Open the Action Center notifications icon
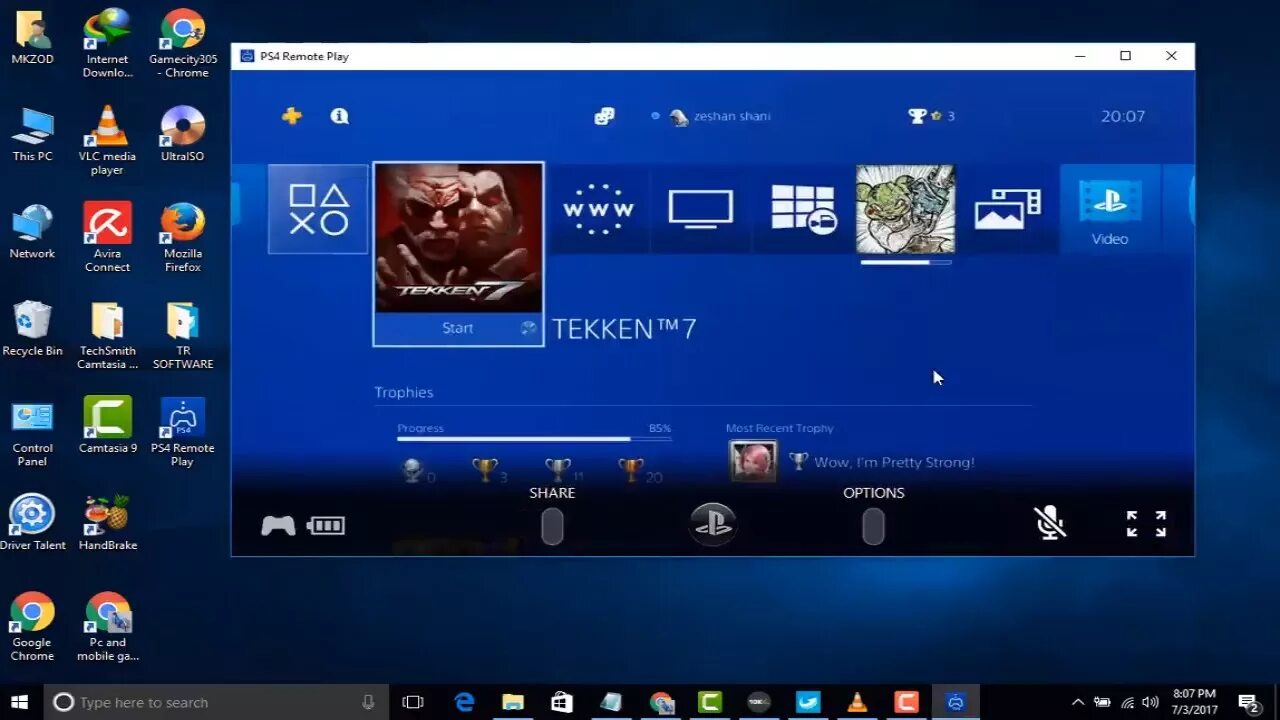Screen dimensions: 1280x720 (x=1248, y=702)
